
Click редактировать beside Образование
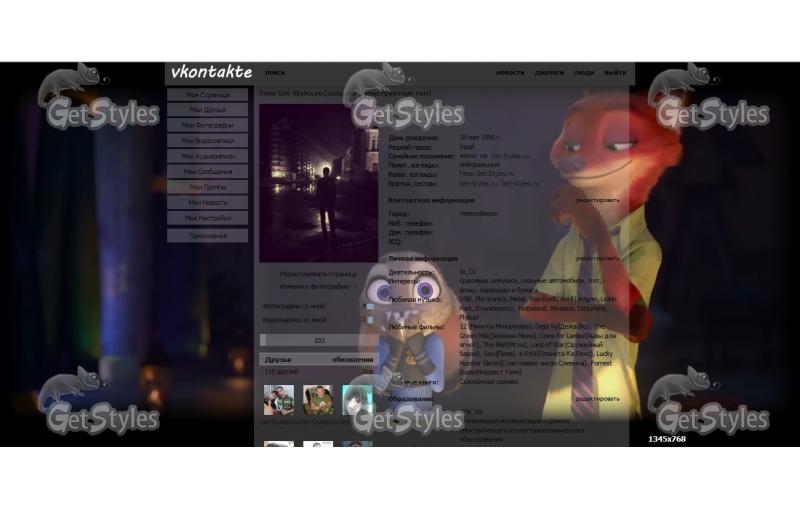coord(597,399)
